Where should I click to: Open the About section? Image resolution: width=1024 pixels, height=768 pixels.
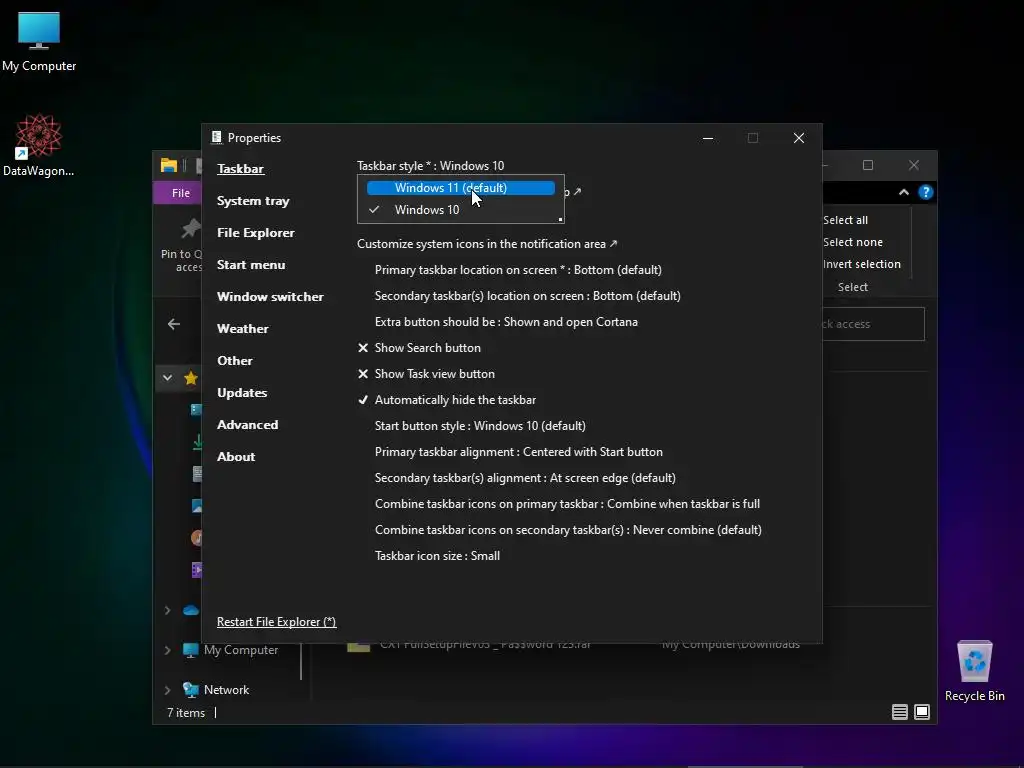[236, 456]
